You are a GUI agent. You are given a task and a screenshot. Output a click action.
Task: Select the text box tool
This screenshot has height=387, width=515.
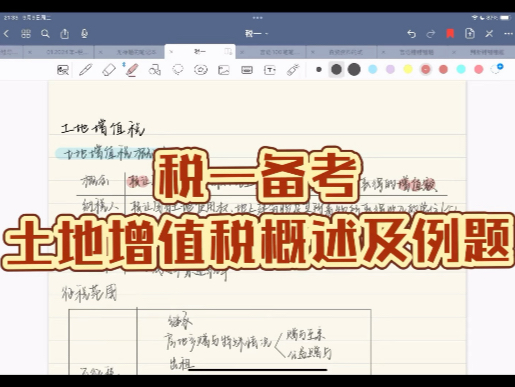click(270, 70)
